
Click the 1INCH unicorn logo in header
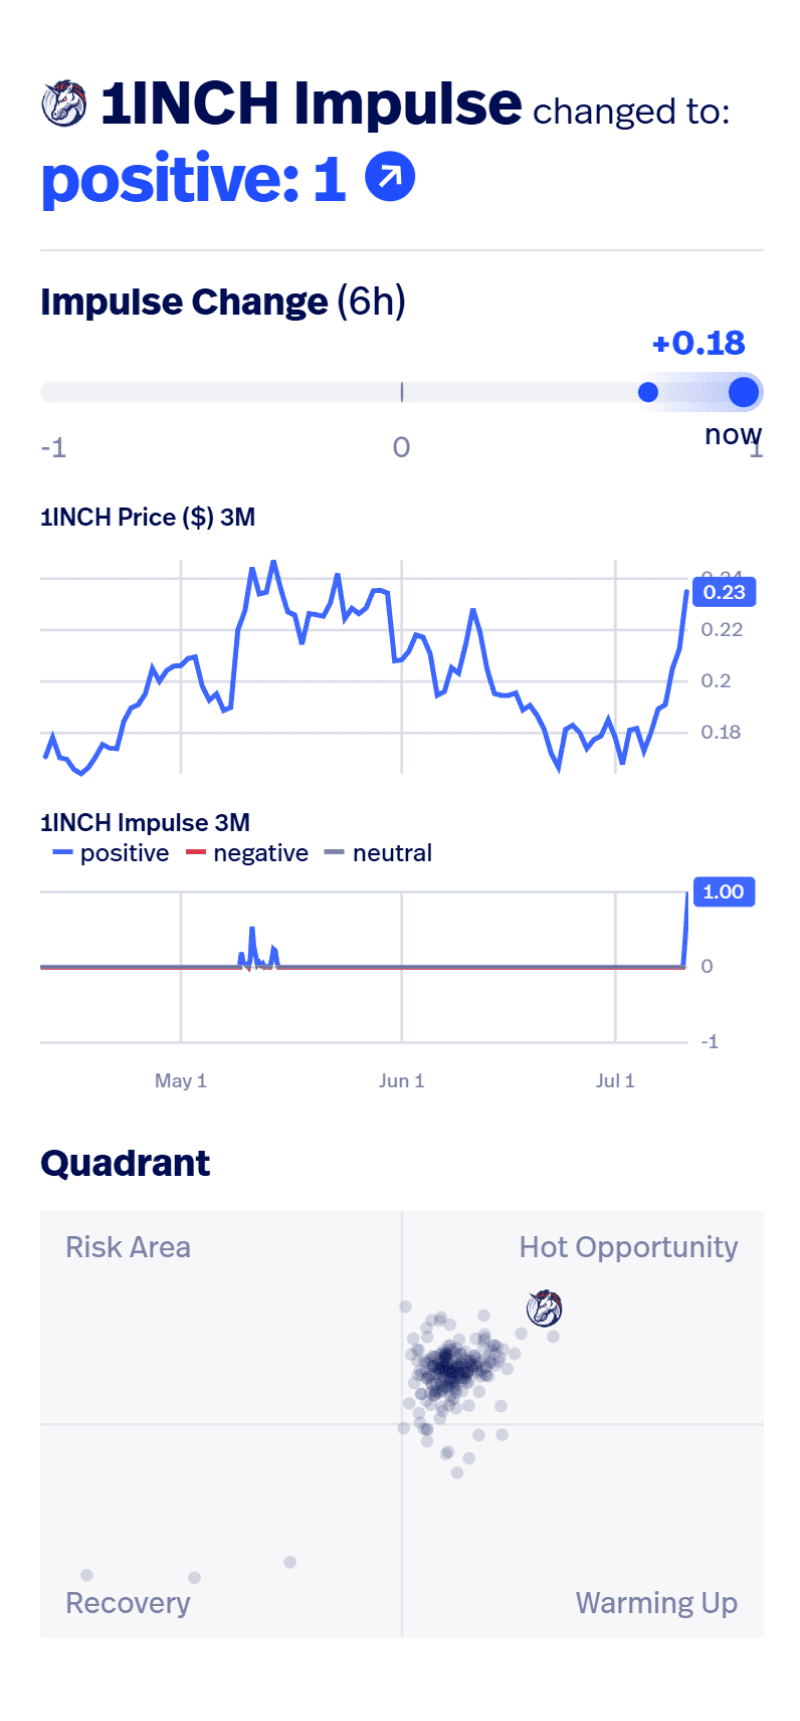click(x=64, y=104)
